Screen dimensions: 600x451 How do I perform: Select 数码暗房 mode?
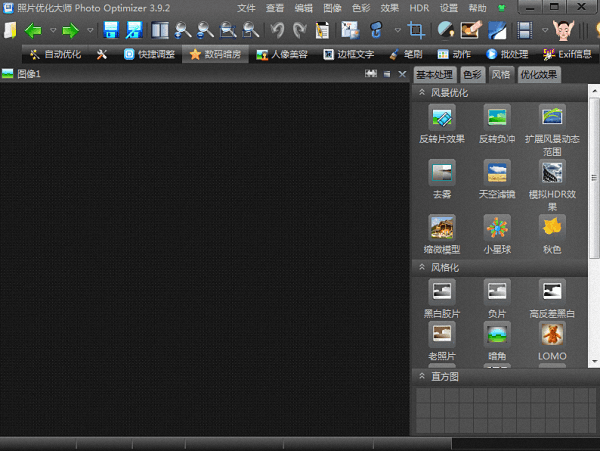[215, 55]
